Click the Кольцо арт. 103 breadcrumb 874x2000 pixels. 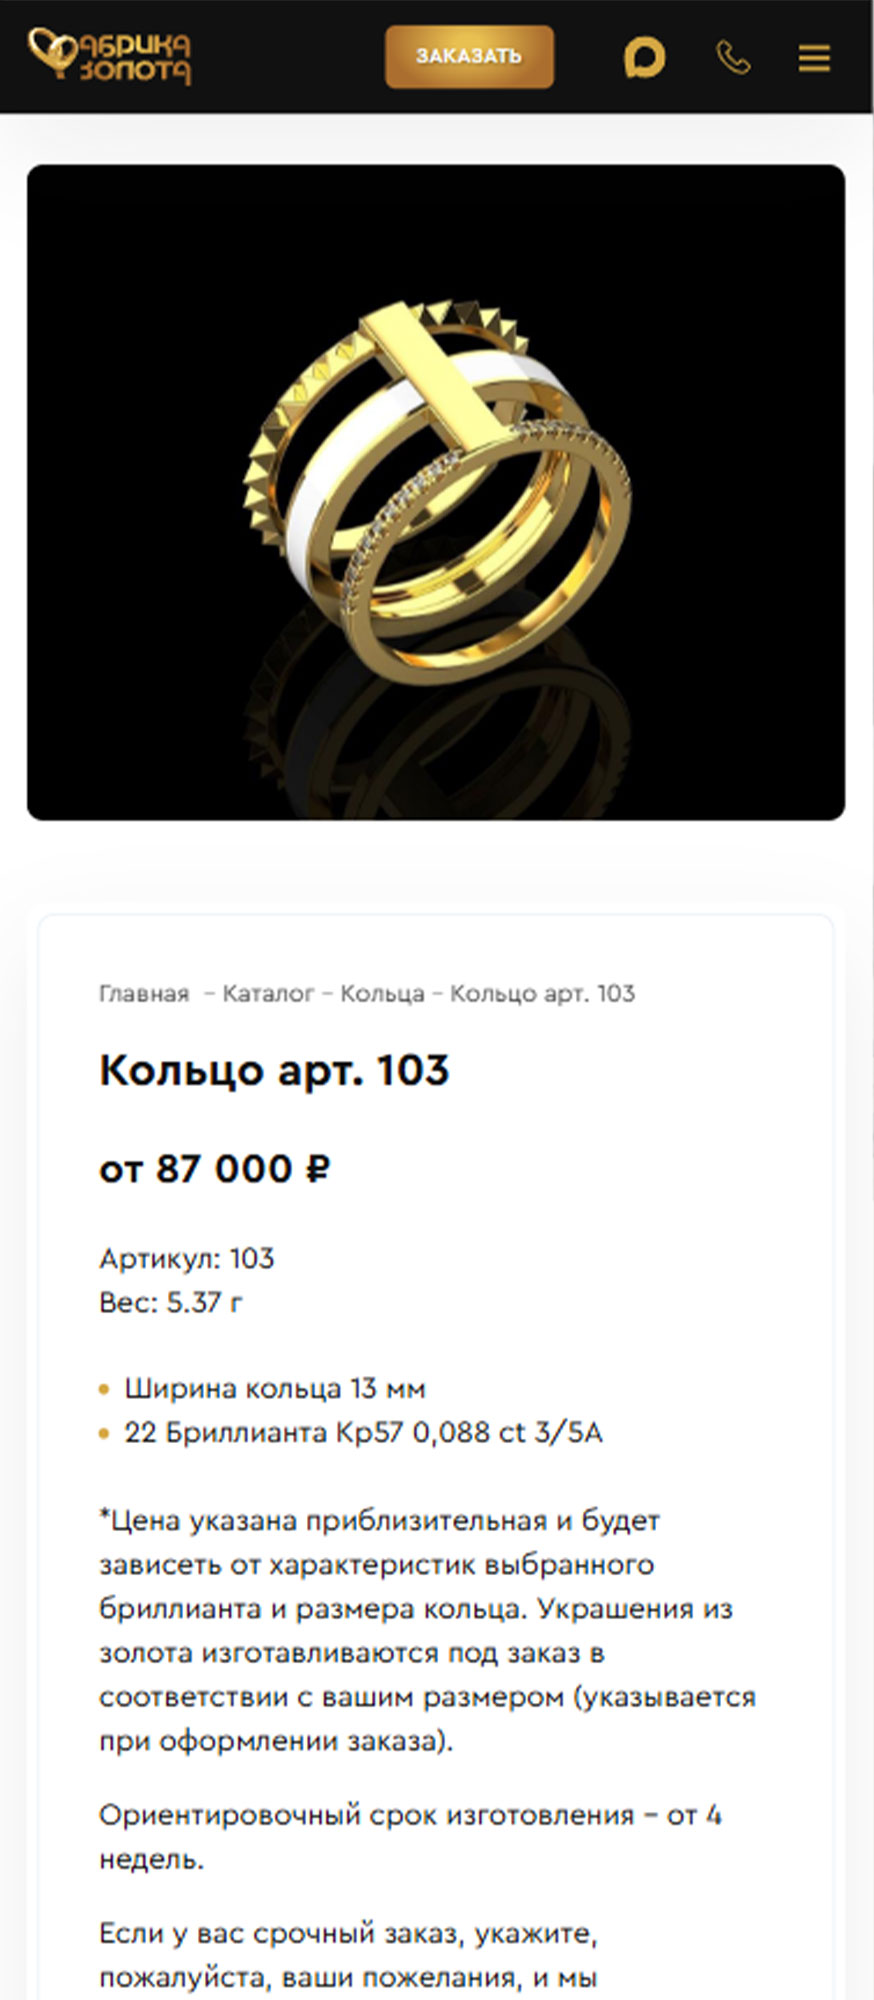coord(542,994)
